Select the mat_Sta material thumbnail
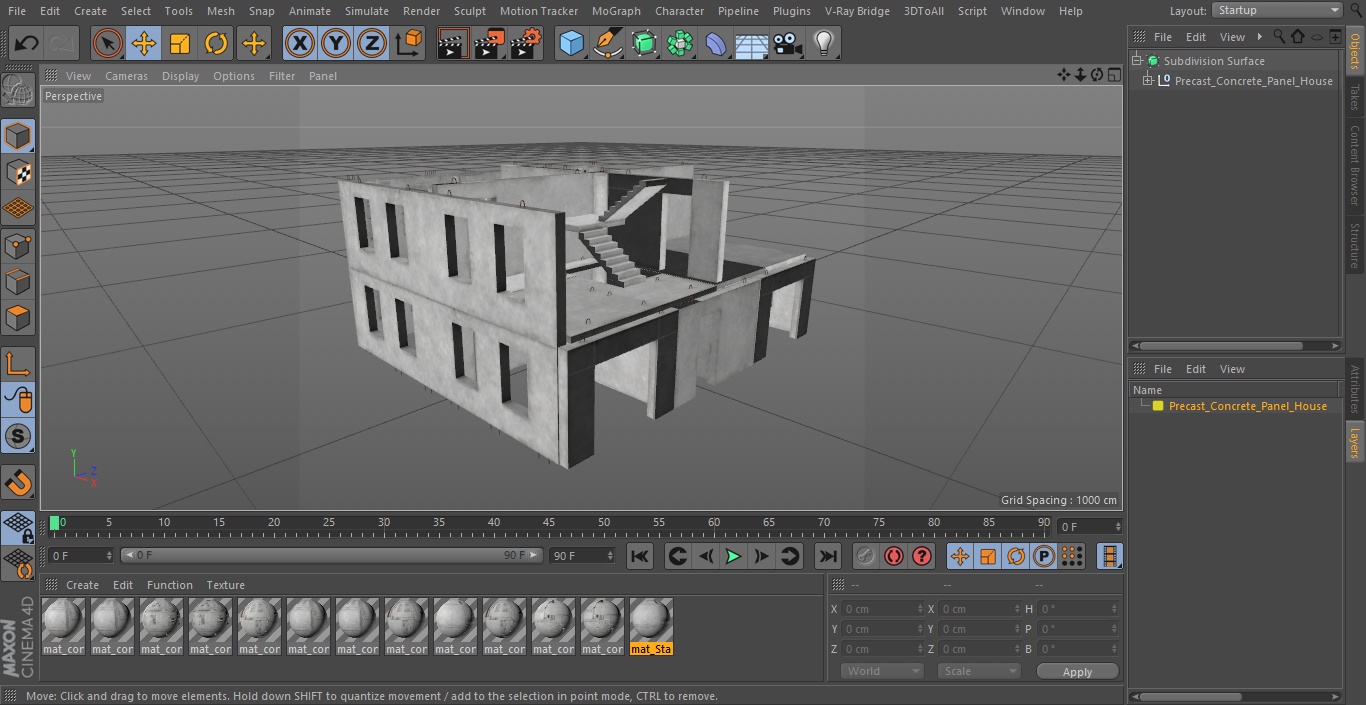This screenshot has height=705, width=1366. [651, 626]
